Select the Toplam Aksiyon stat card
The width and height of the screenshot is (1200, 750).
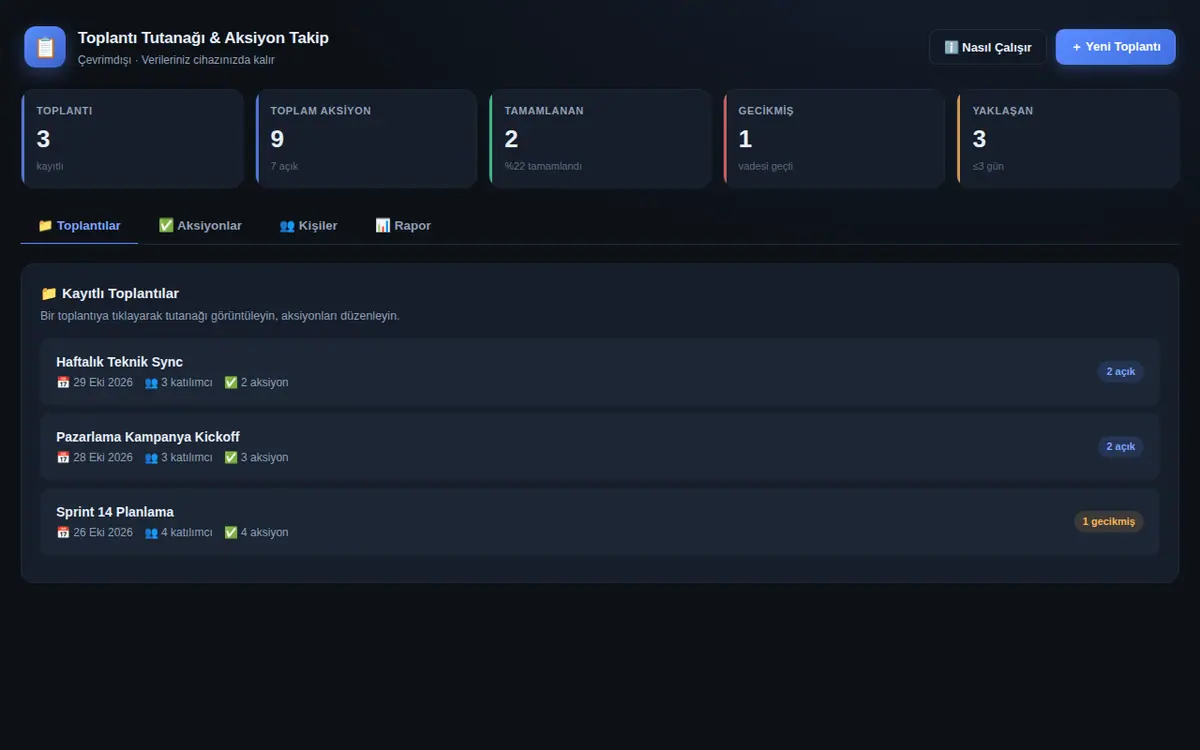366,139
